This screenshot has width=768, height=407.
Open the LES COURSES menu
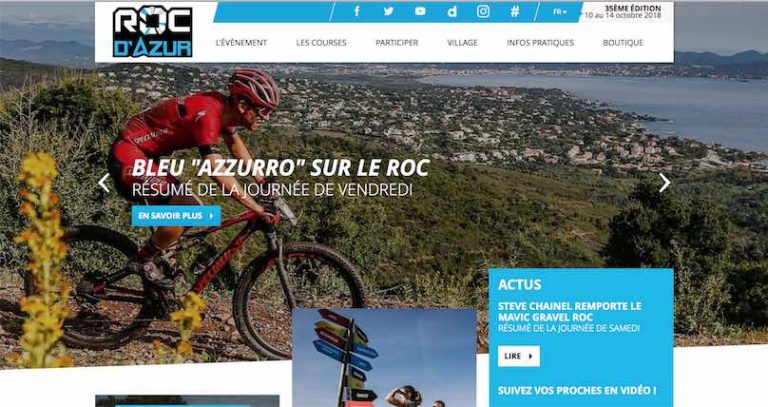click(x=321, y=43)
